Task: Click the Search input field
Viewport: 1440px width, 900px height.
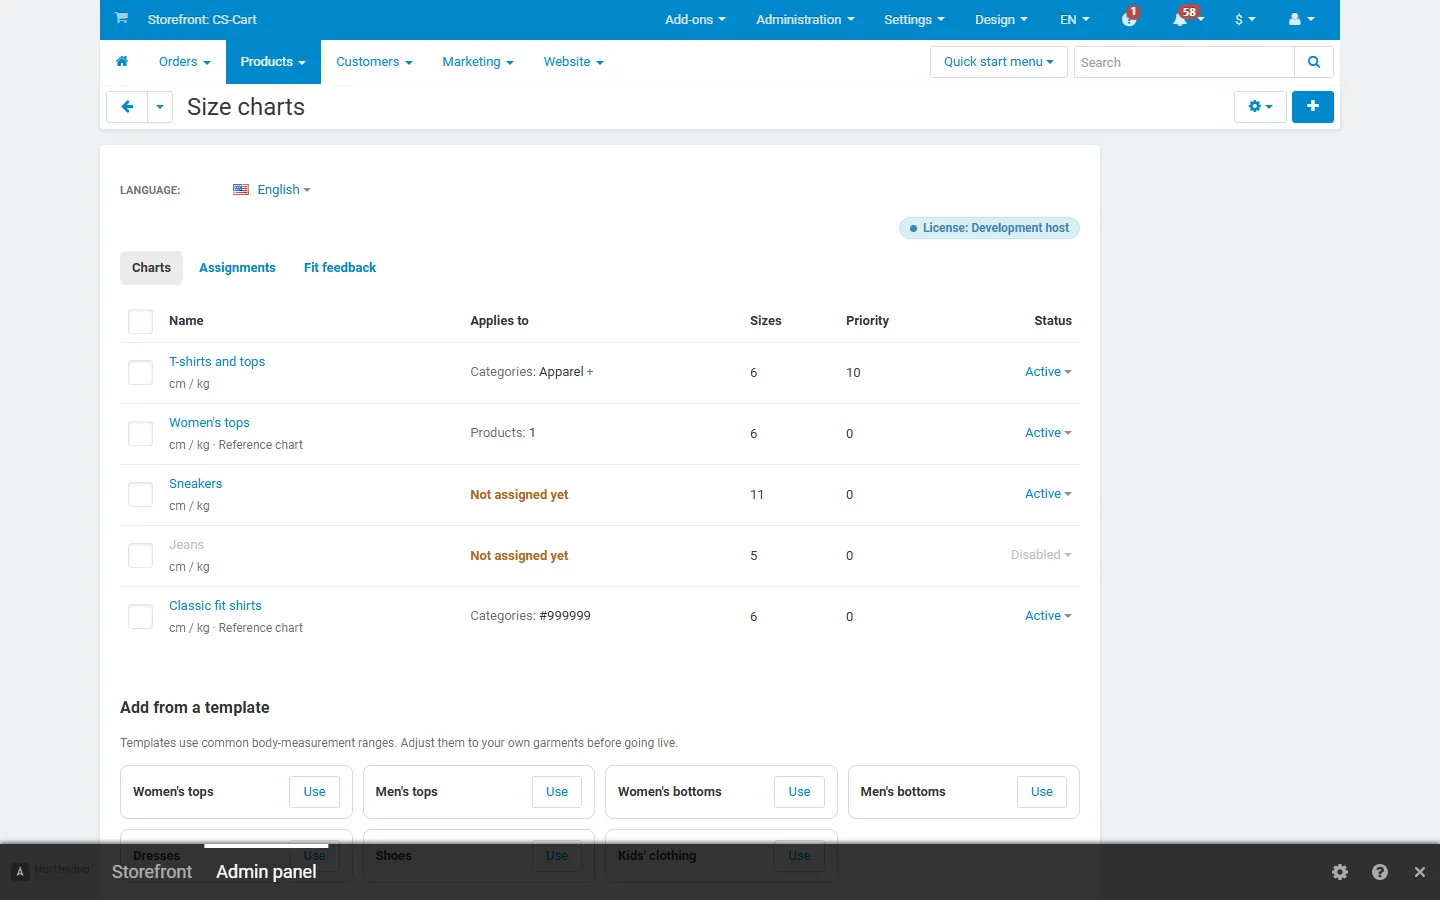Action: [x=1184, y=62]
